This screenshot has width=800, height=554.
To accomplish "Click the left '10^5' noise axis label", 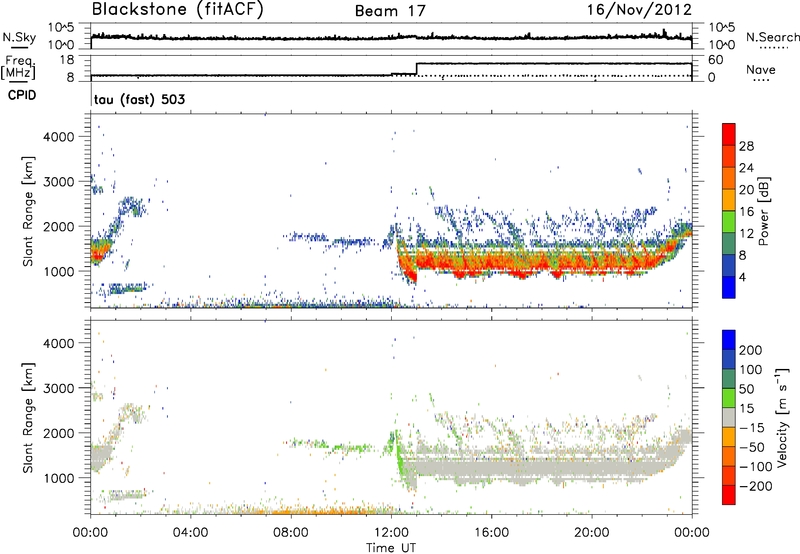I will click(x=61, y=28).
